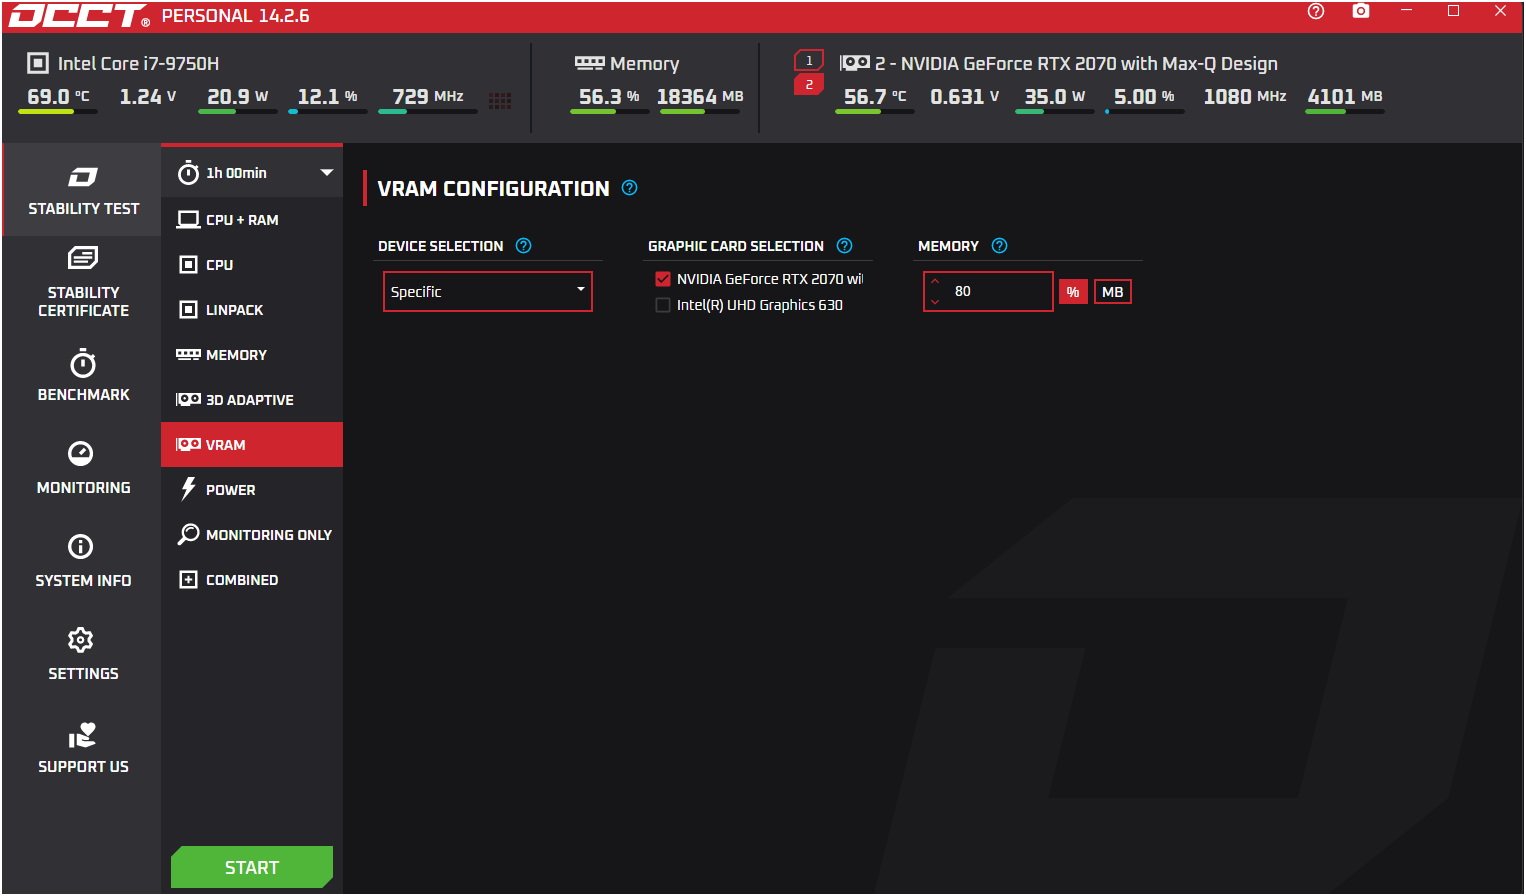Select the CPU + RAM test

coord(252,219)
